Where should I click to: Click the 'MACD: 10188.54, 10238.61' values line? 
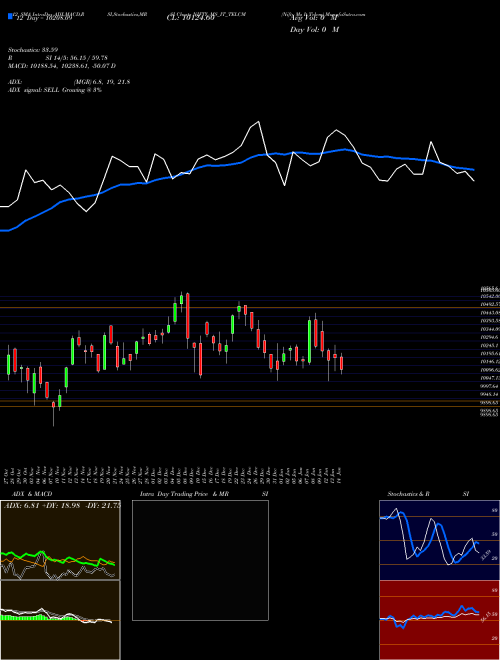(62, 66)
